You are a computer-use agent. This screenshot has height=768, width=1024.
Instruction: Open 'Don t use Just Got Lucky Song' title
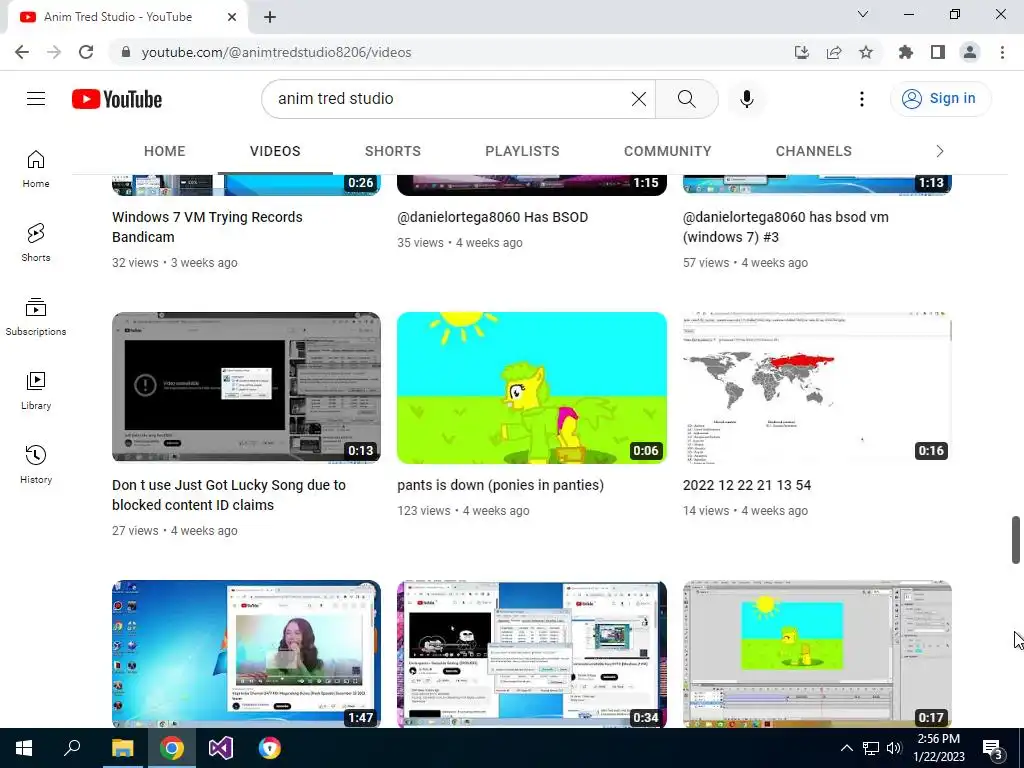[x=229, y=495]
